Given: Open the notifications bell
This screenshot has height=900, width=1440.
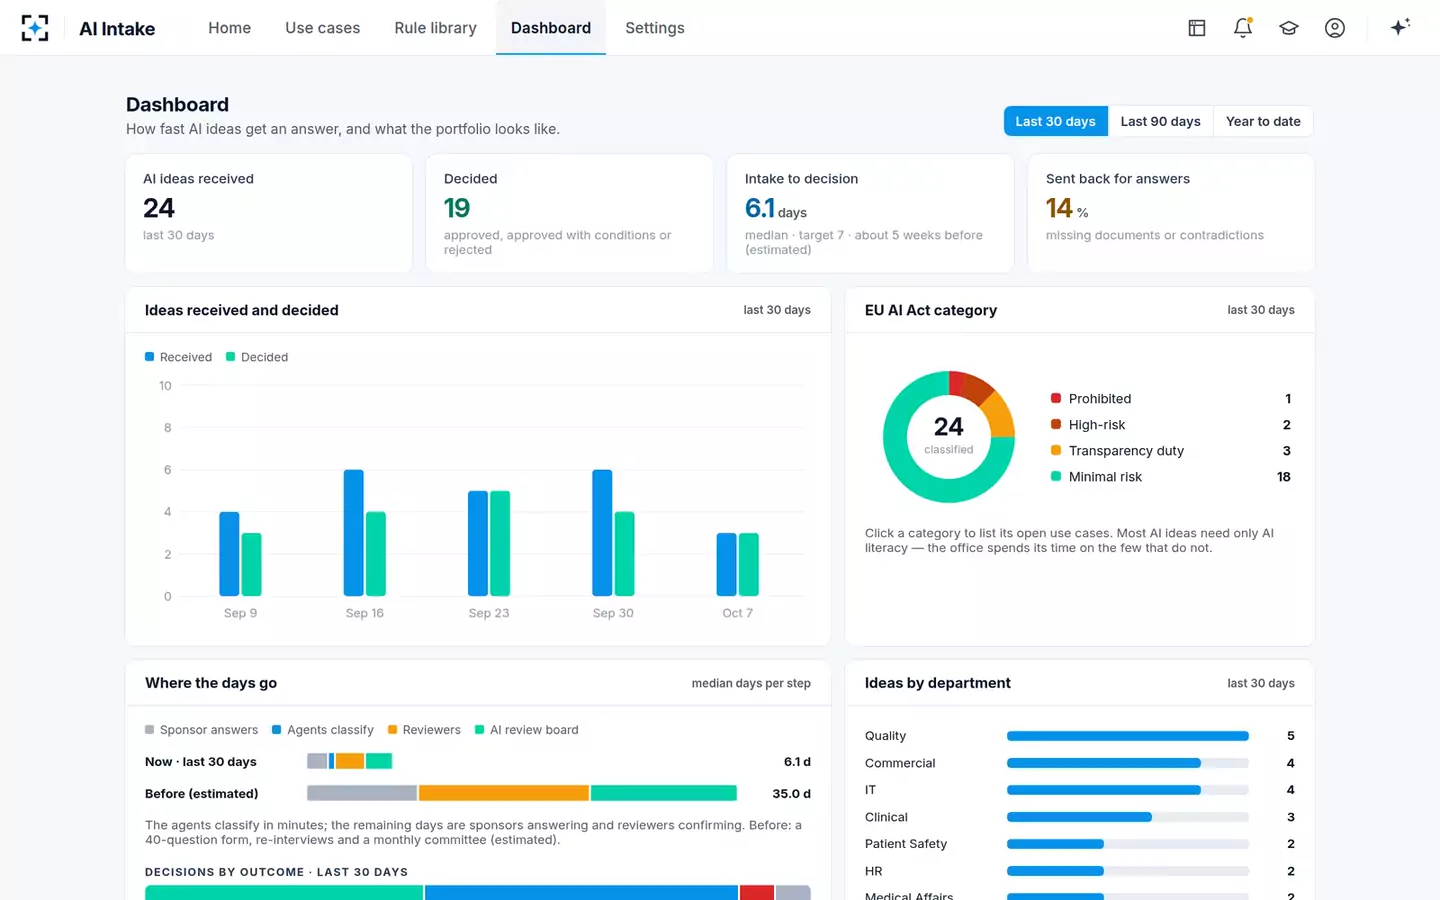Looking at the screenshot, I should pos(1243,28).
